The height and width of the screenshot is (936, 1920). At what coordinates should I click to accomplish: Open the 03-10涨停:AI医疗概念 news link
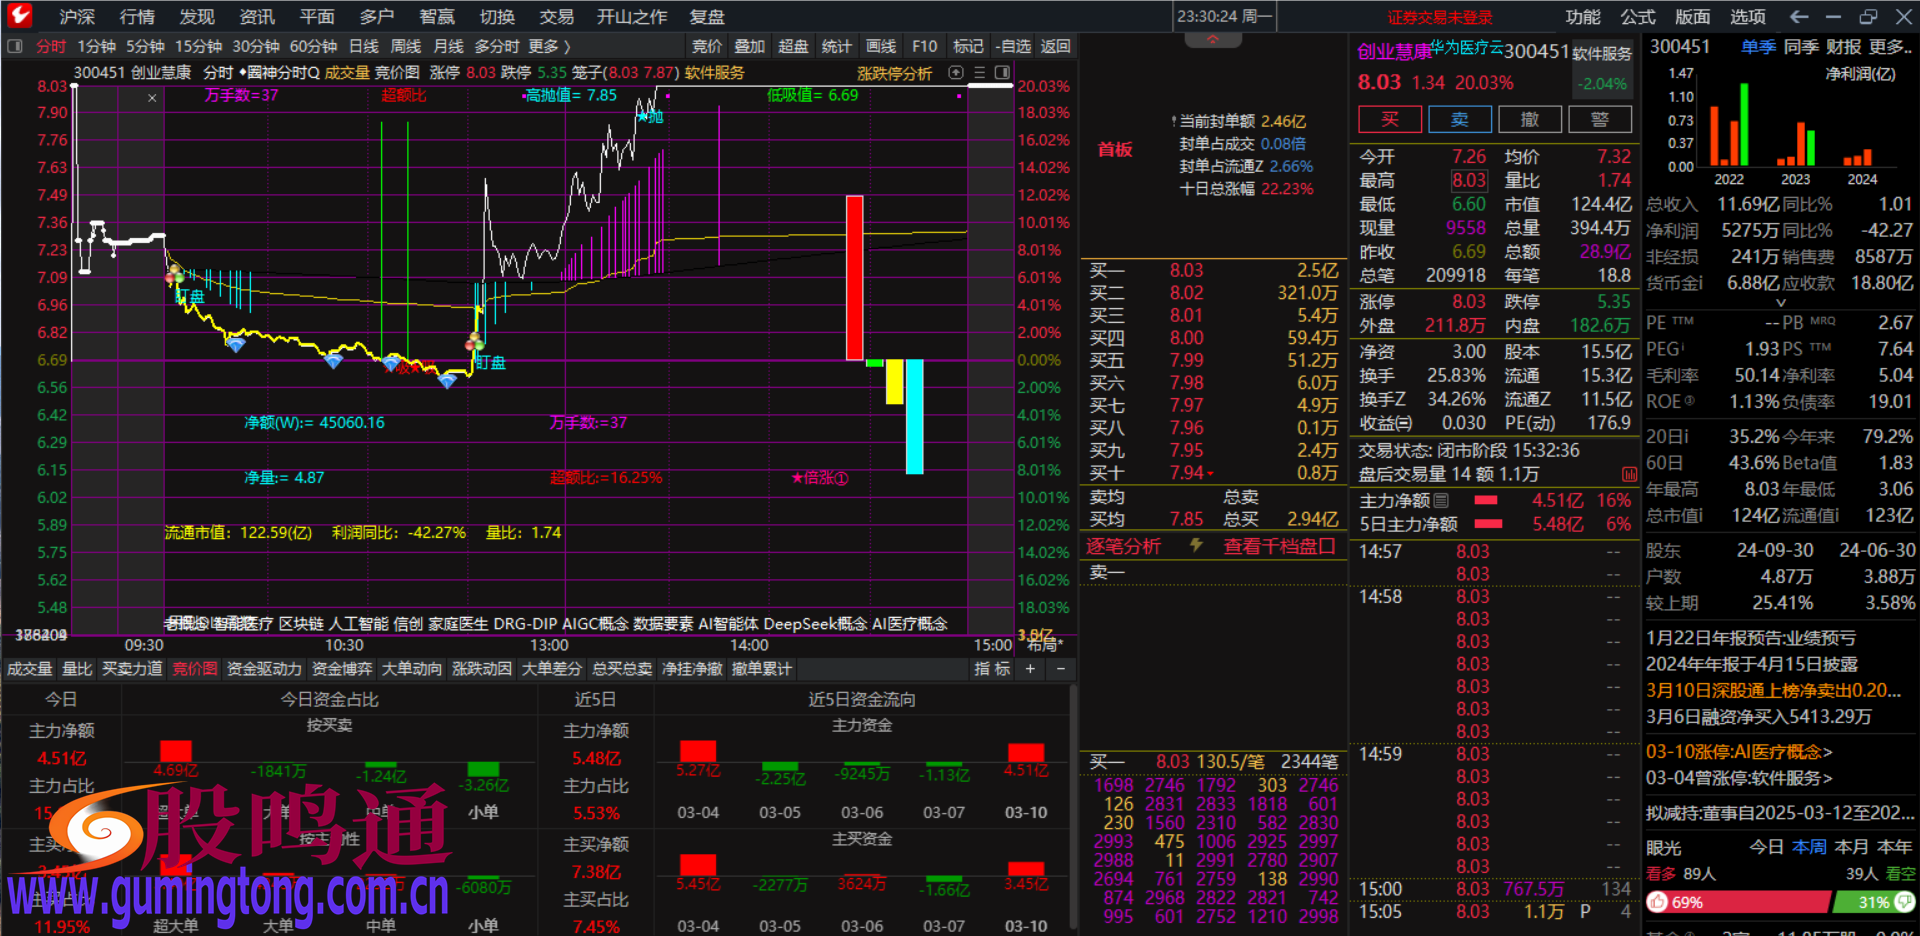point(1739,752)
